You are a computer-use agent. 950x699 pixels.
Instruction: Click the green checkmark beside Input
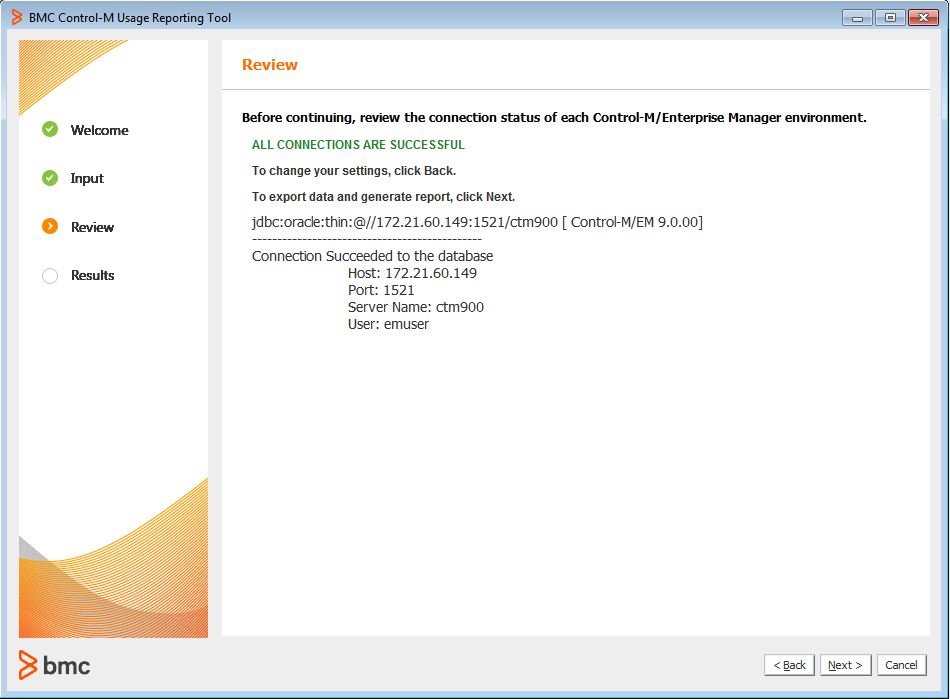[x=50, y=177]
